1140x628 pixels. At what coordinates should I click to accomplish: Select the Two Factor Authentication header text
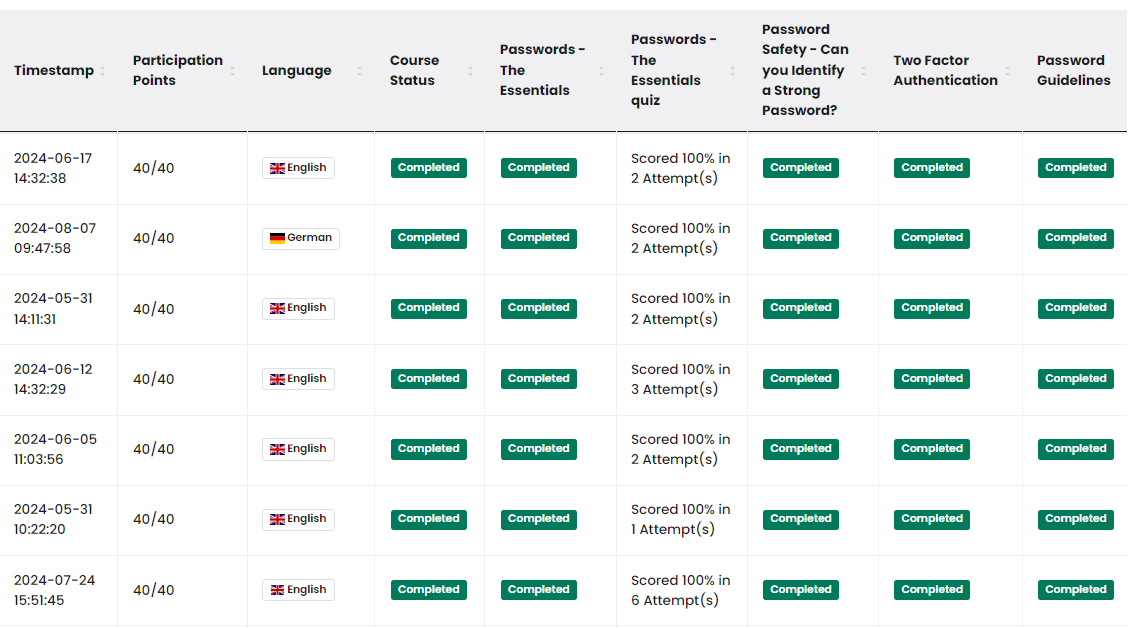945,71
